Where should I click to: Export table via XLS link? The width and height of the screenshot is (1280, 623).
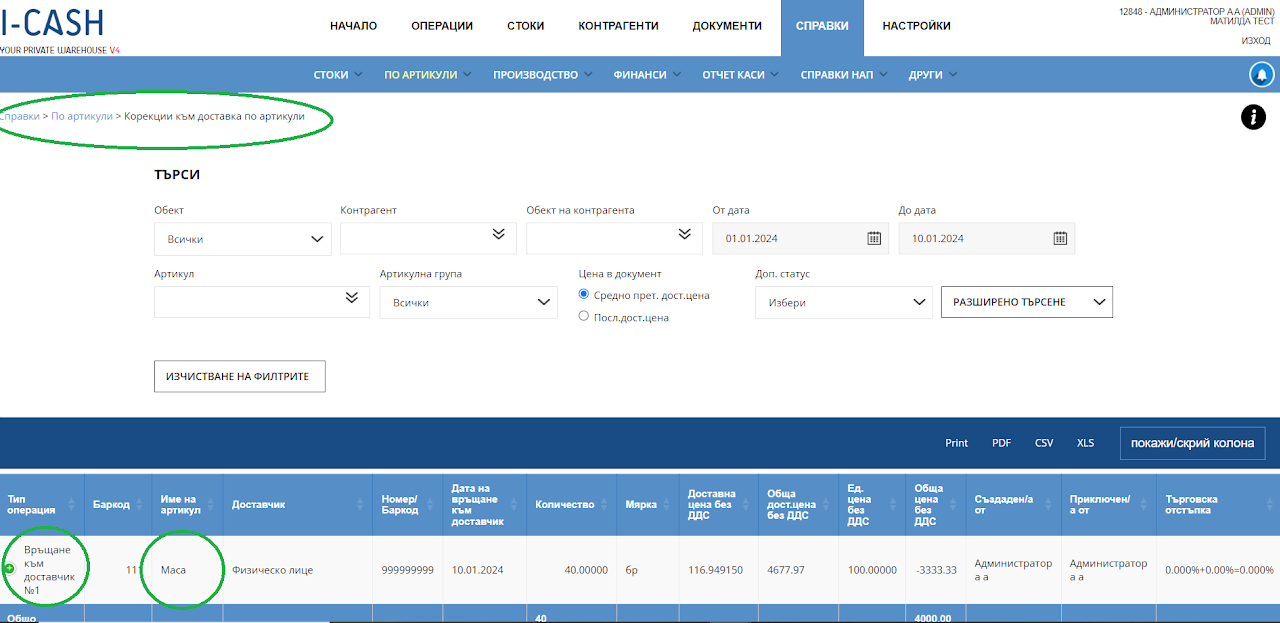(1085, 443)
